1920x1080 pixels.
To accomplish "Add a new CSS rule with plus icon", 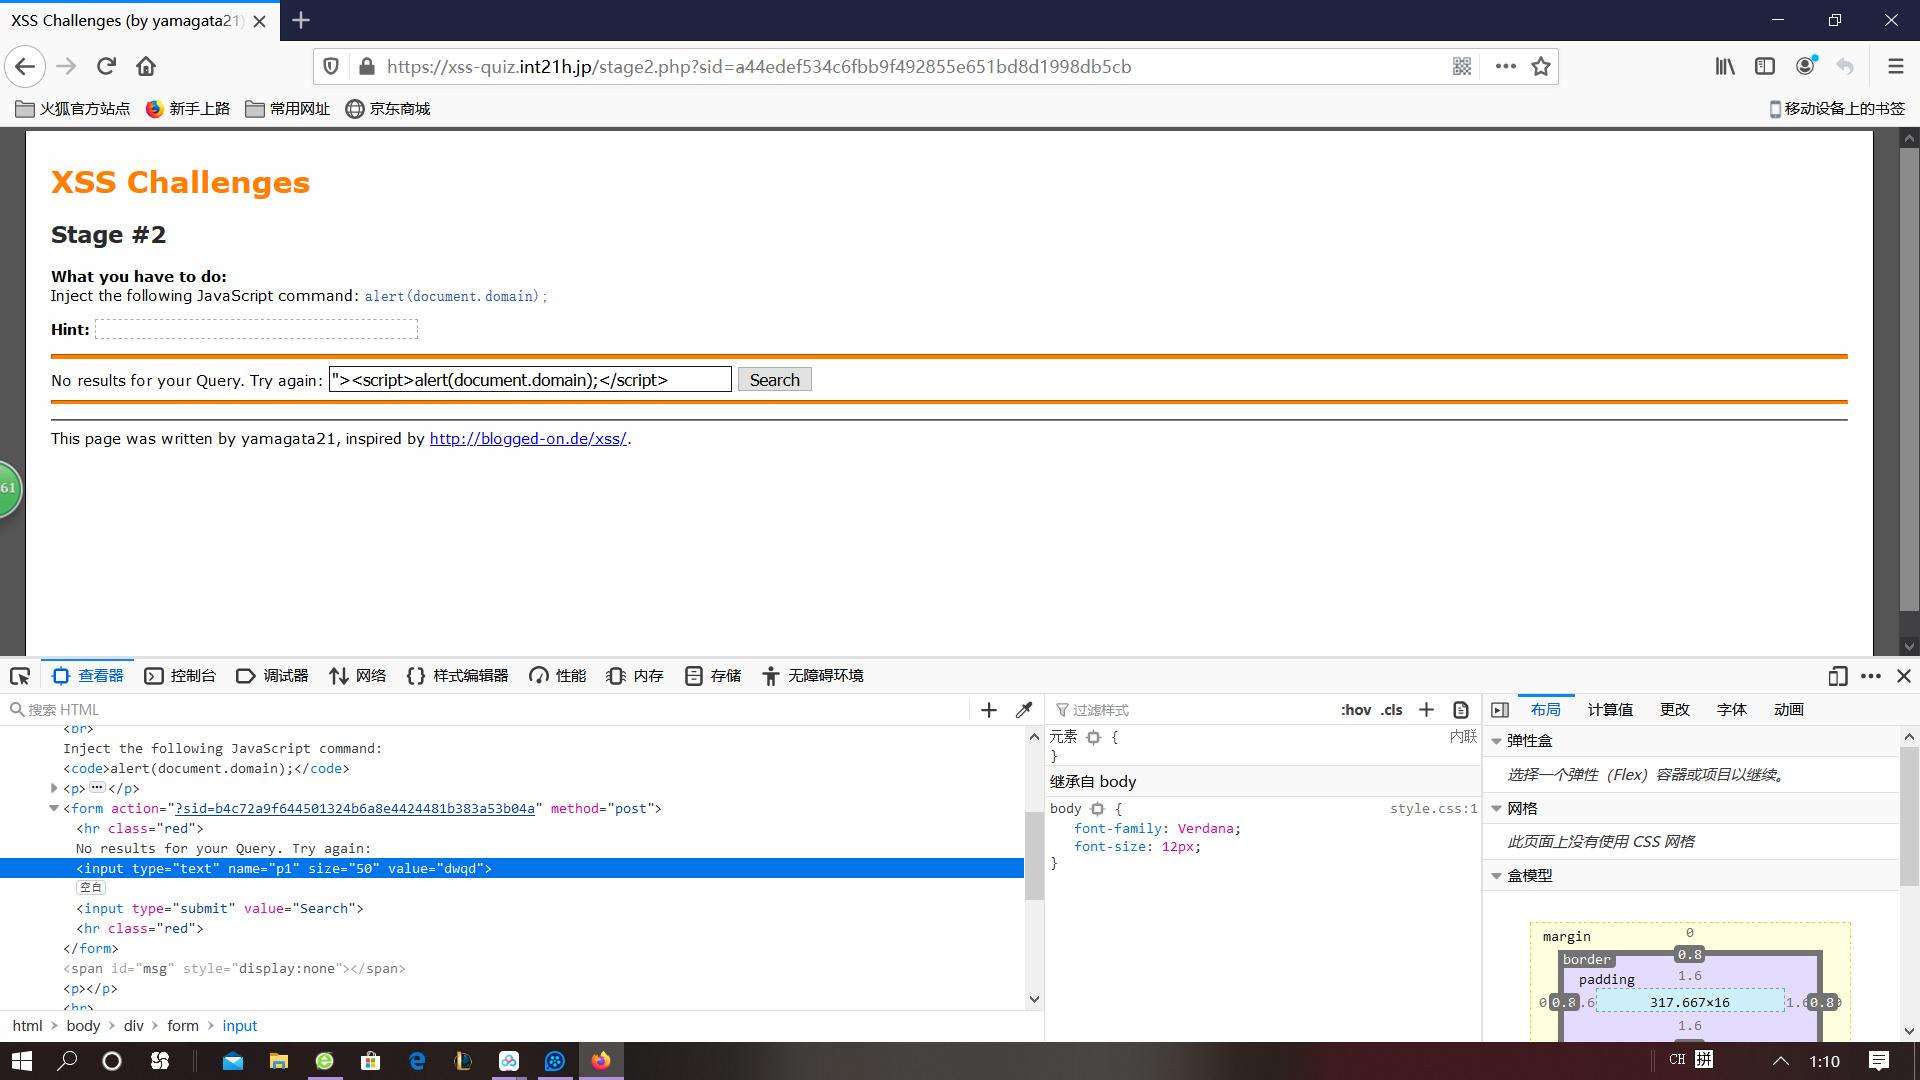I will 1427,710.
